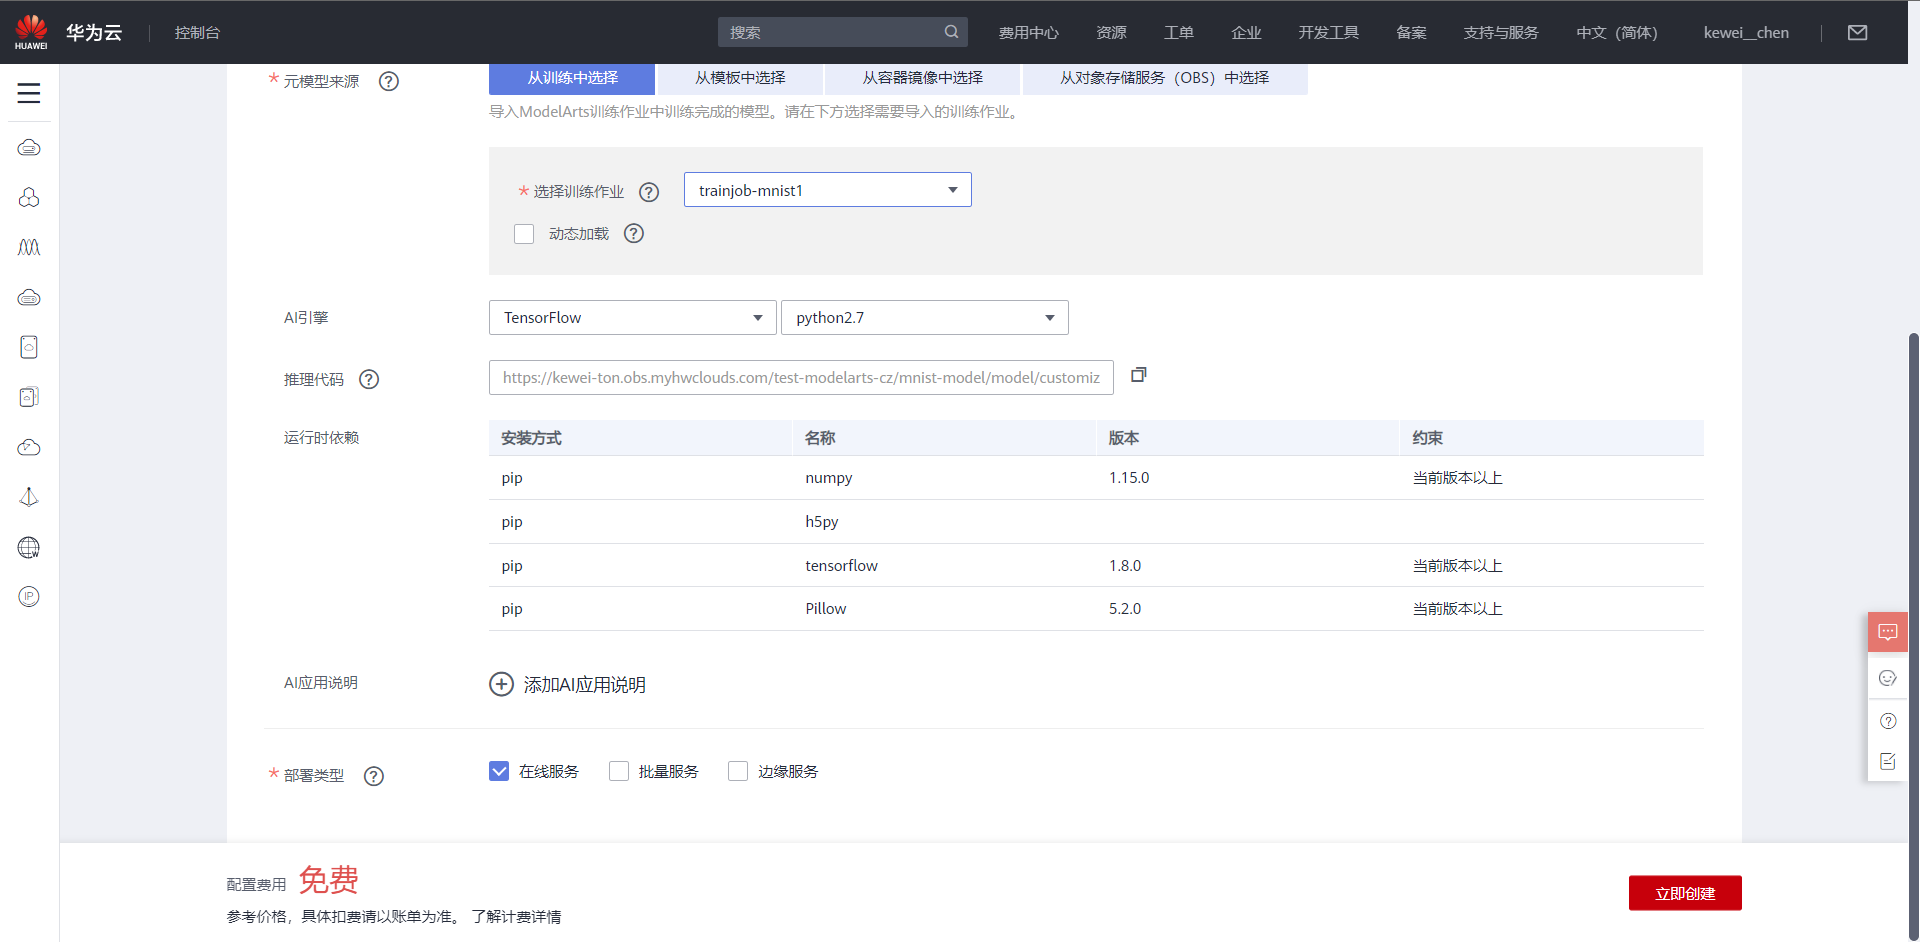Click the inference code URL field

point(801,377)
